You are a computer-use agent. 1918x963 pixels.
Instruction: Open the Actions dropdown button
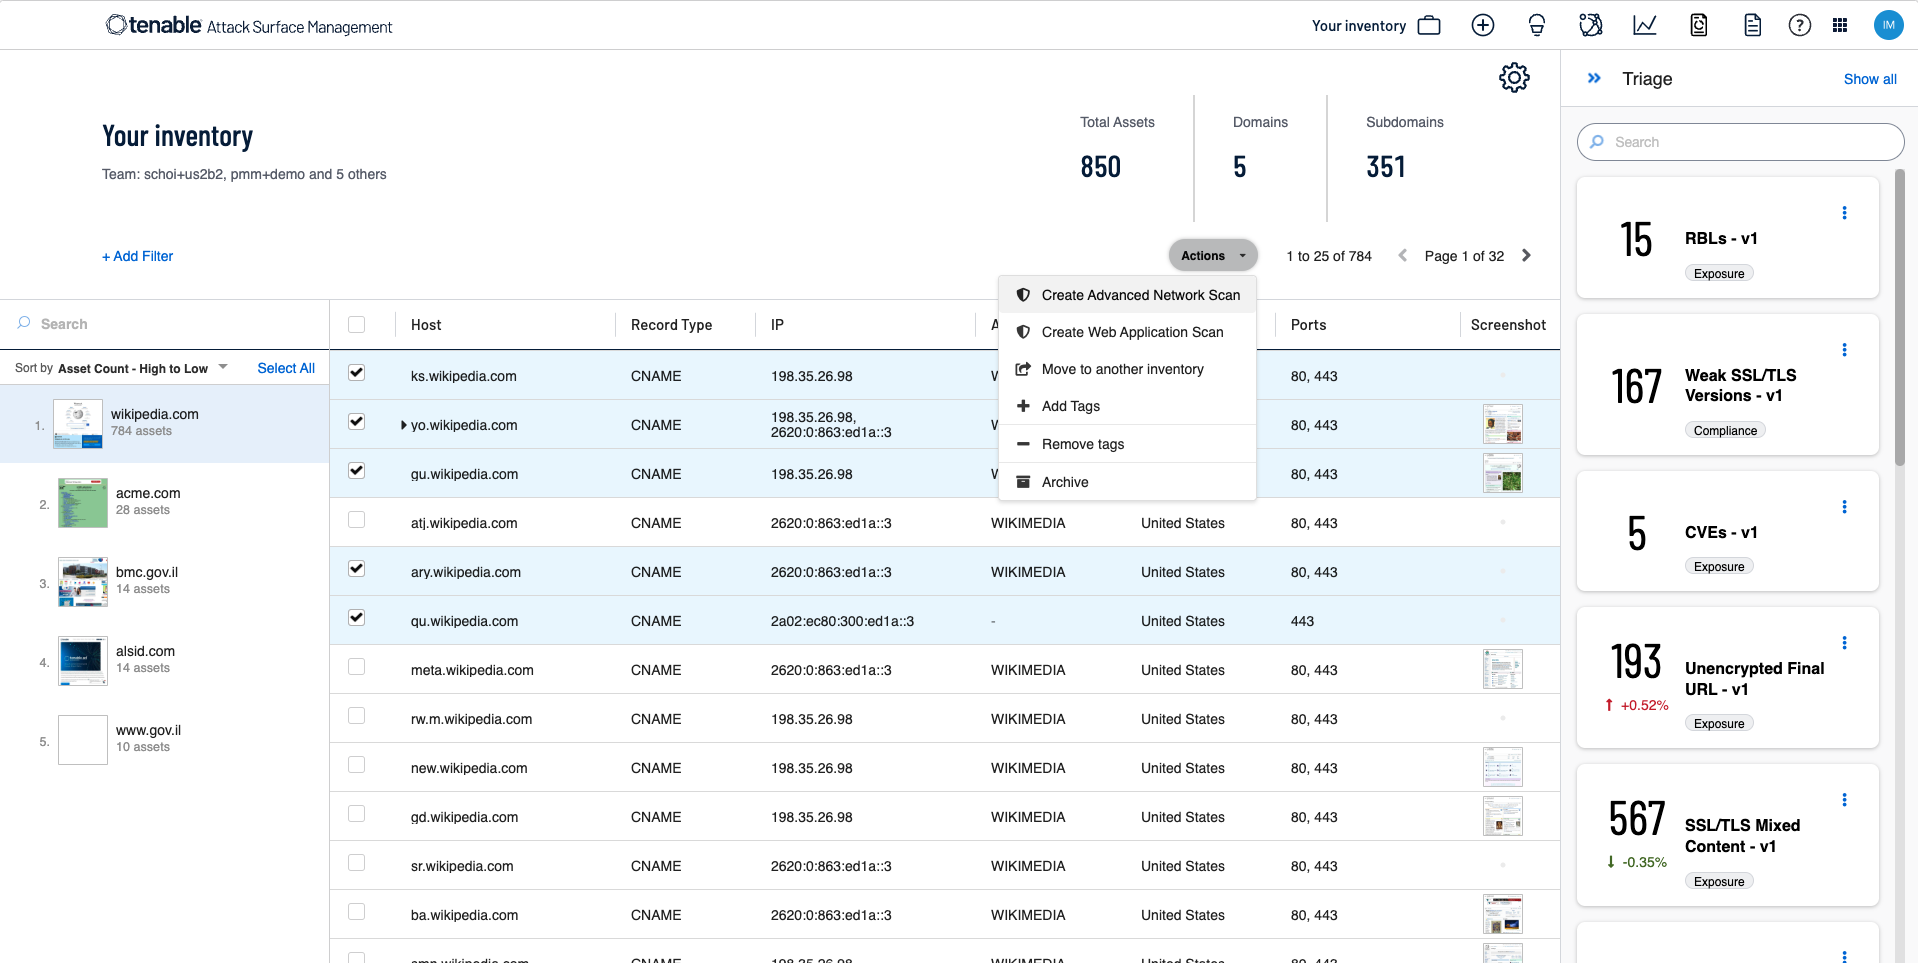(1212, 256)
